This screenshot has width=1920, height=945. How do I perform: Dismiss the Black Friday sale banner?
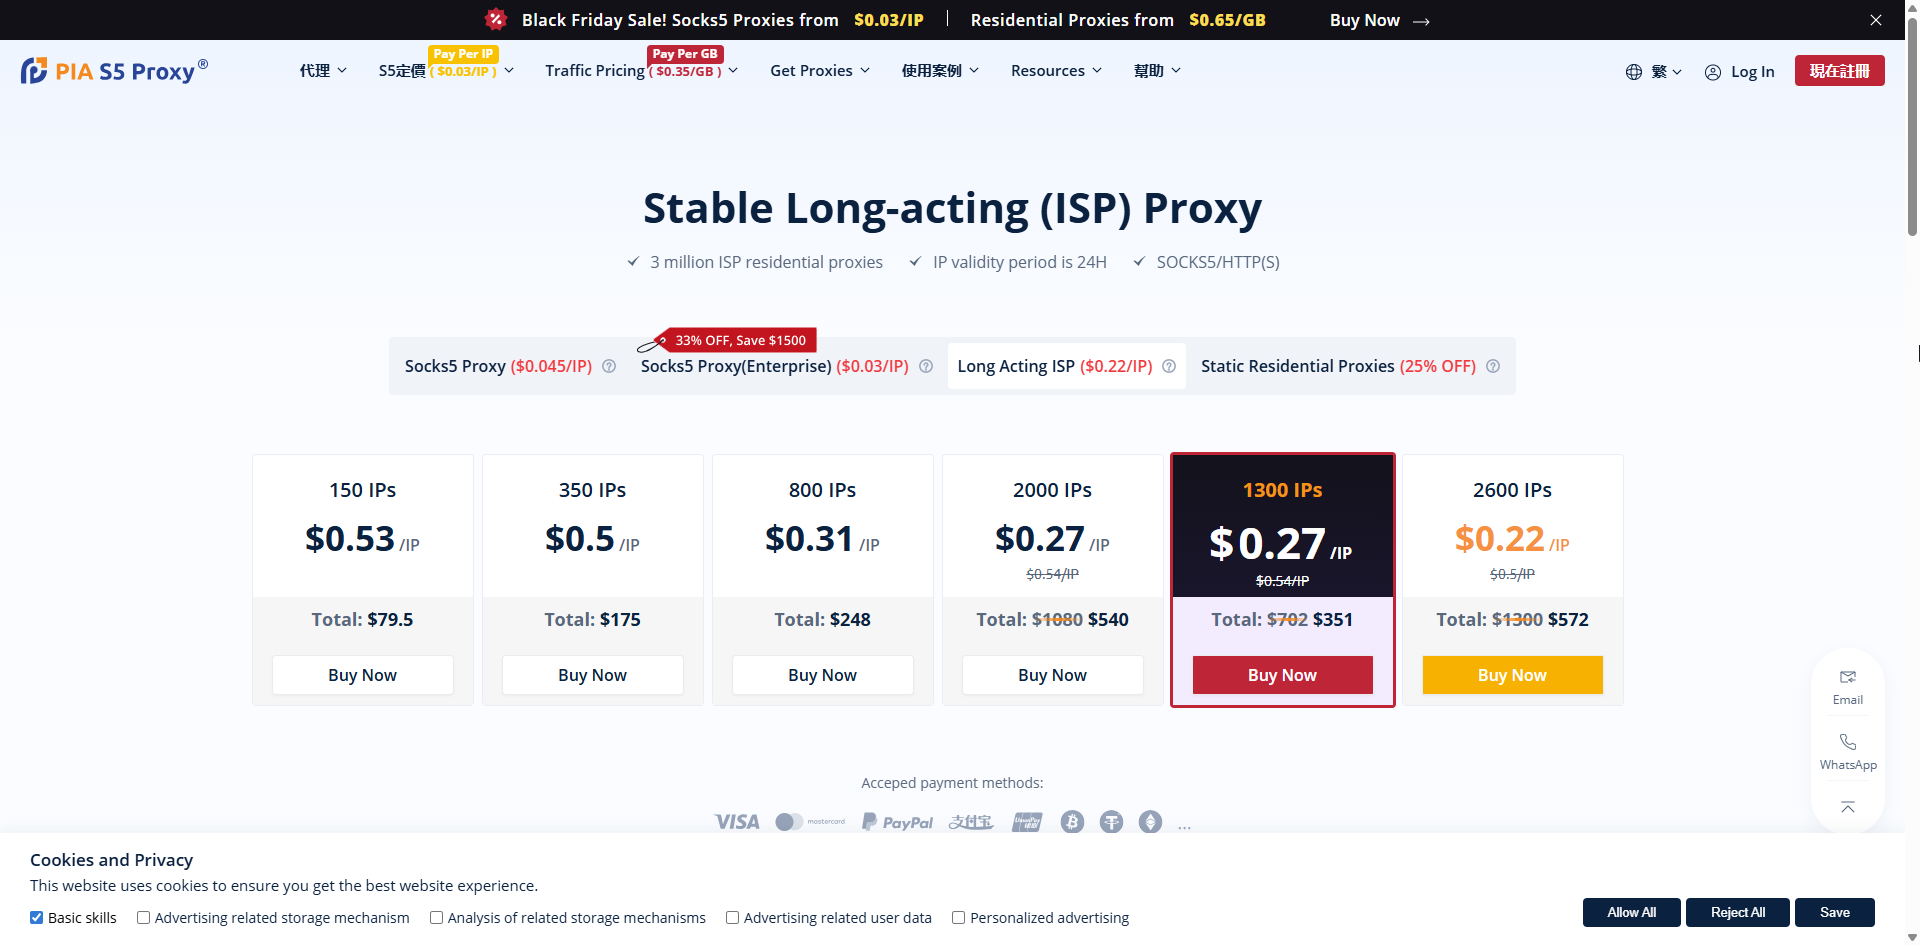1876,19
